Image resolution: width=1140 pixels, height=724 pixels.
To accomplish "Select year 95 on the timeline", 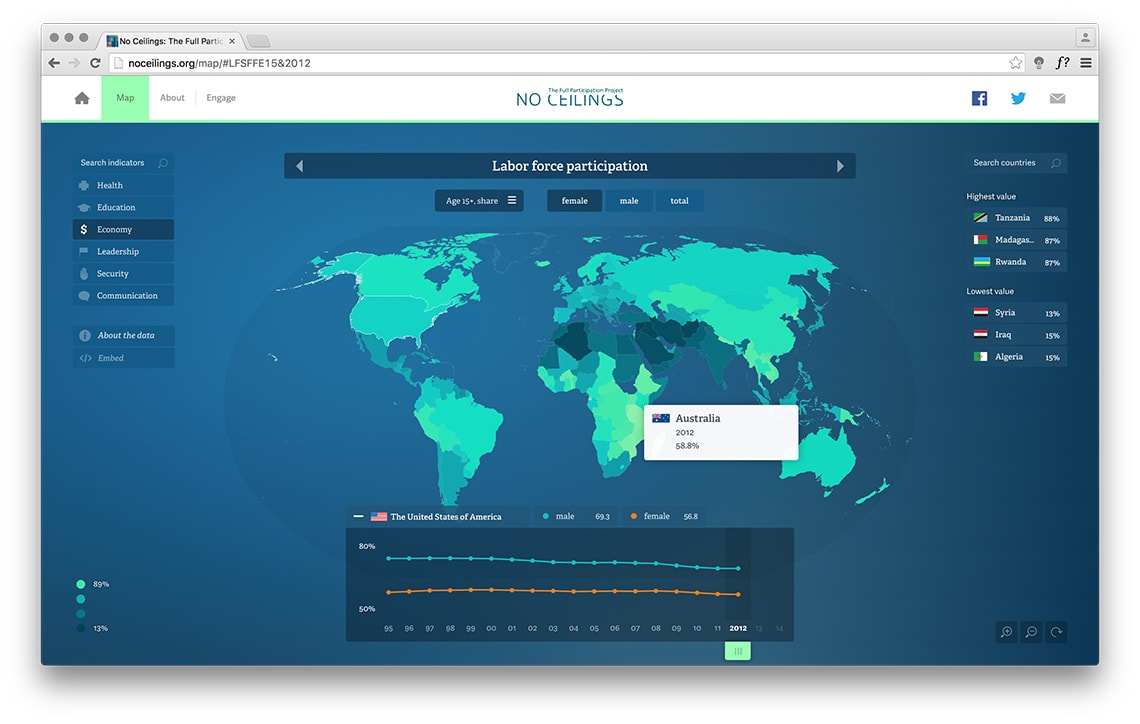I will click(388, 628).
